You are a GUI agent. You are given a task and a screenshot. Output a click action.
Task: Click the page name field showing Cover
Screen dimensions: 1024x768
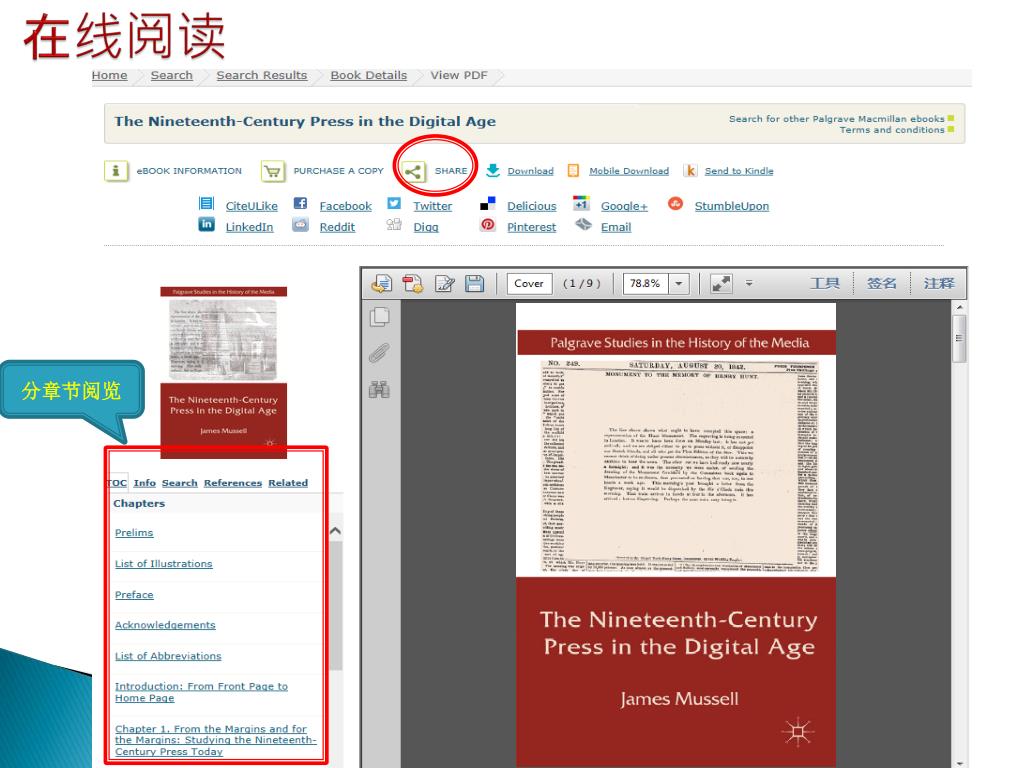tap(529, 283)
